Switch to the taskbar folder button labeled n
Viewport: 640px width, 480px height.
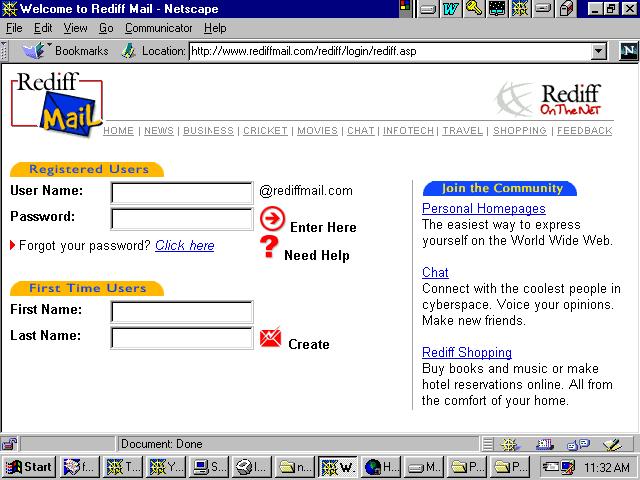pos(295,467)
